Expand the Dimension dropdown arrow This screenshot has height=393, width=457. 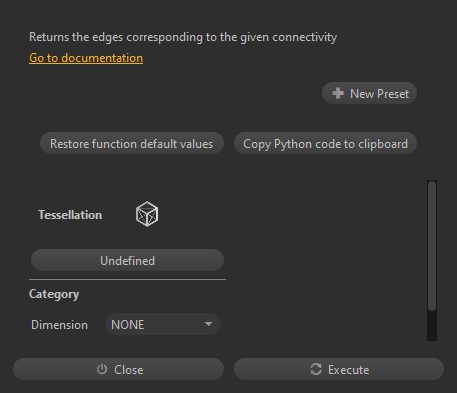click(x=208, y=324)
